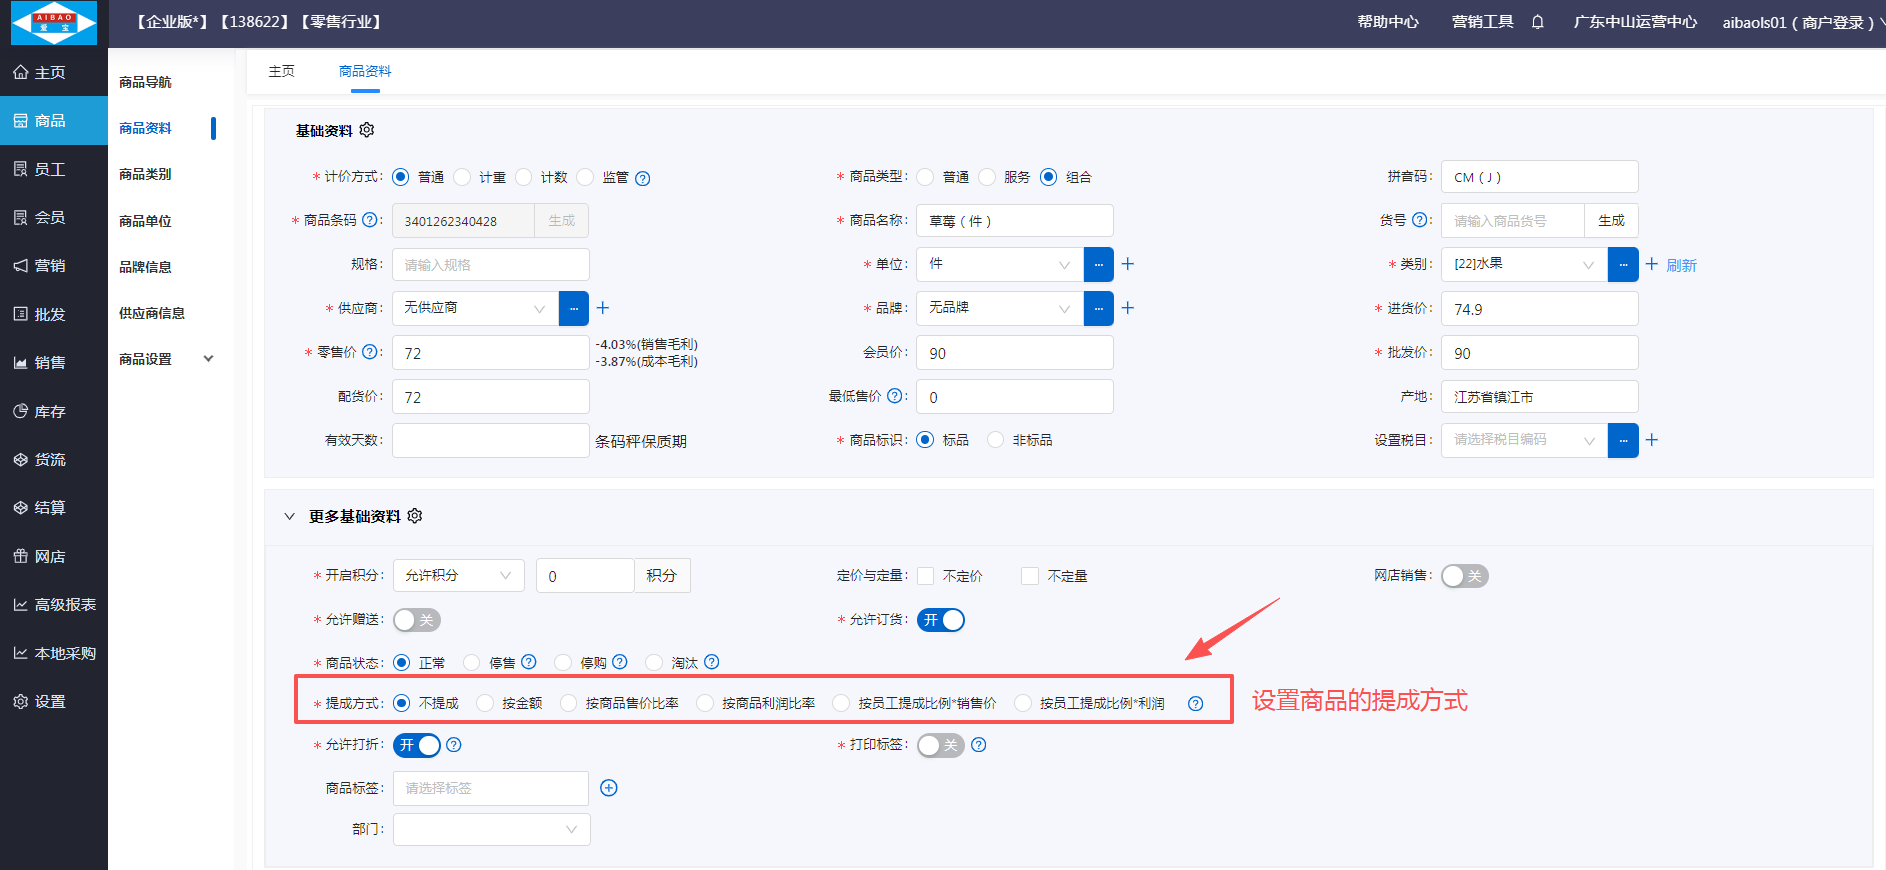1886x870 pixels.
Task: Click the notification bell icon
Action: click(1537, 22)
